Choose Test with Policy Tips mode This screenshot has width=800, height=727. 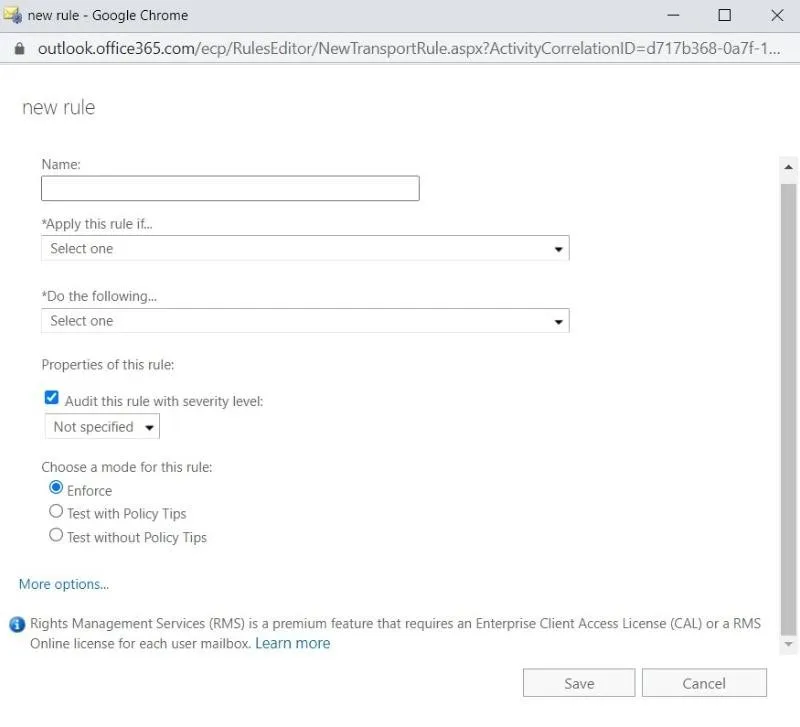56,511
